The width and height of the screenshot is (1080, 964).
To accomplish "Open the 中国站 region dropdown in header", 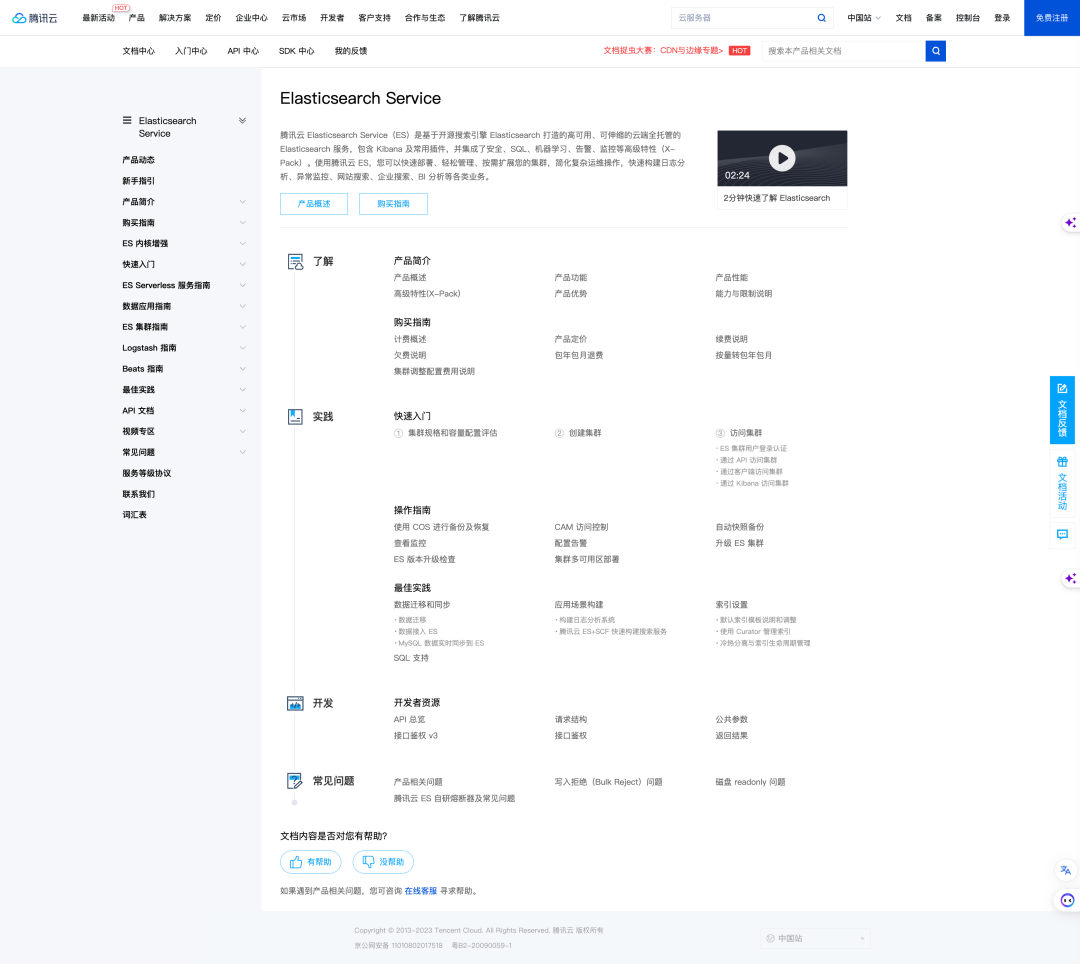I will (864, 18).
